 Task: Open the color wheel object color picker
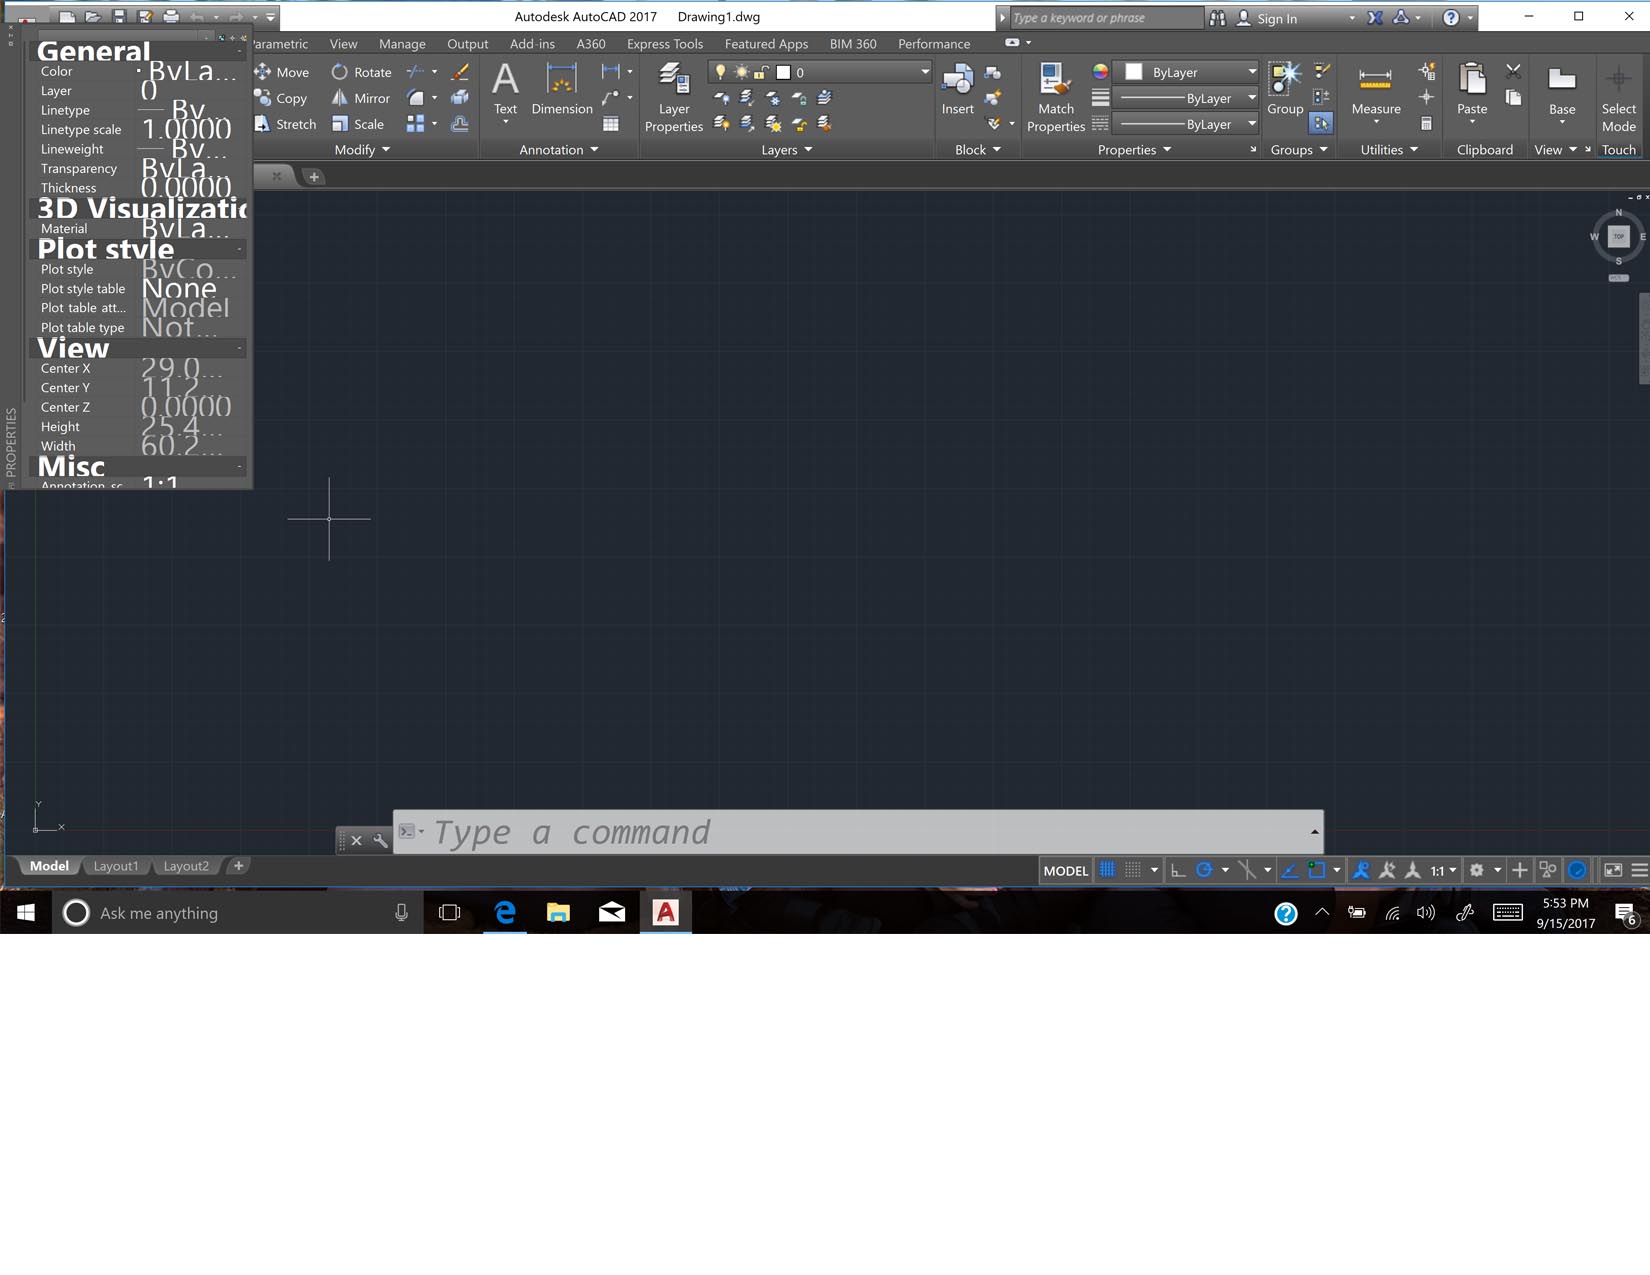1100,71
